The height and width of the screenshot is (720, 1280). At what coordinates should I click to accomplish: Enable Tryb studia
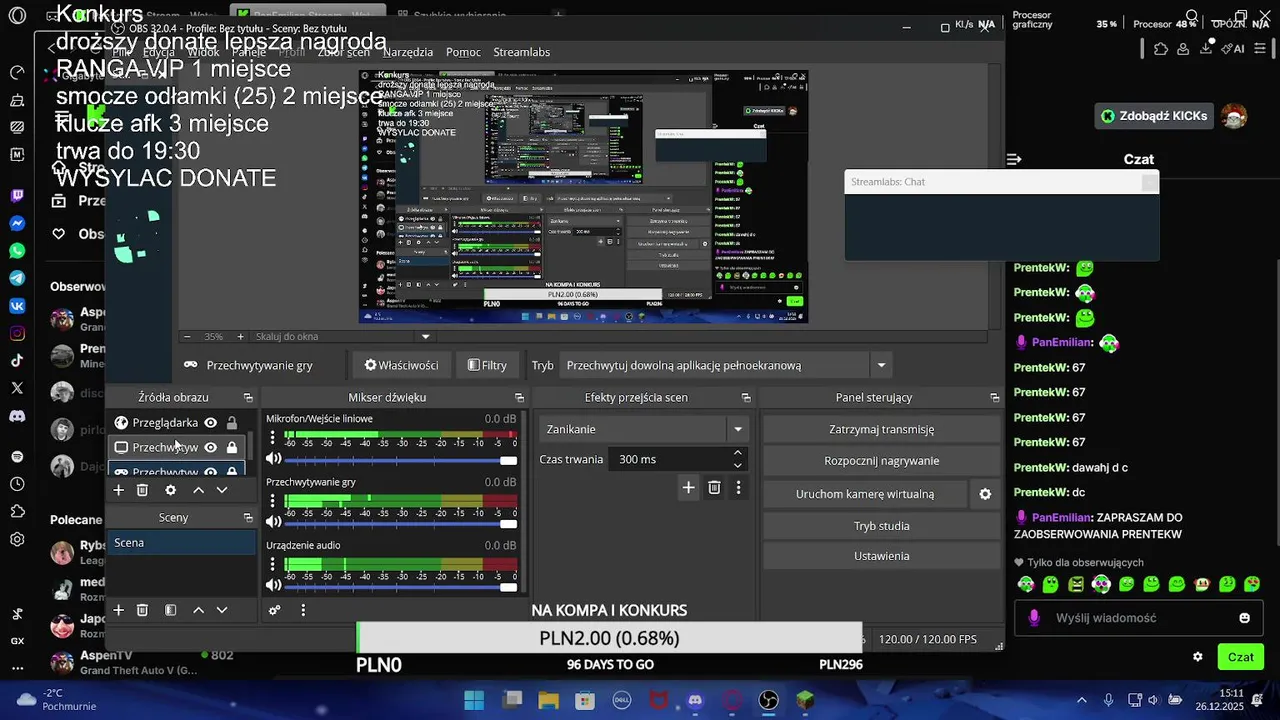pos(881,526)
